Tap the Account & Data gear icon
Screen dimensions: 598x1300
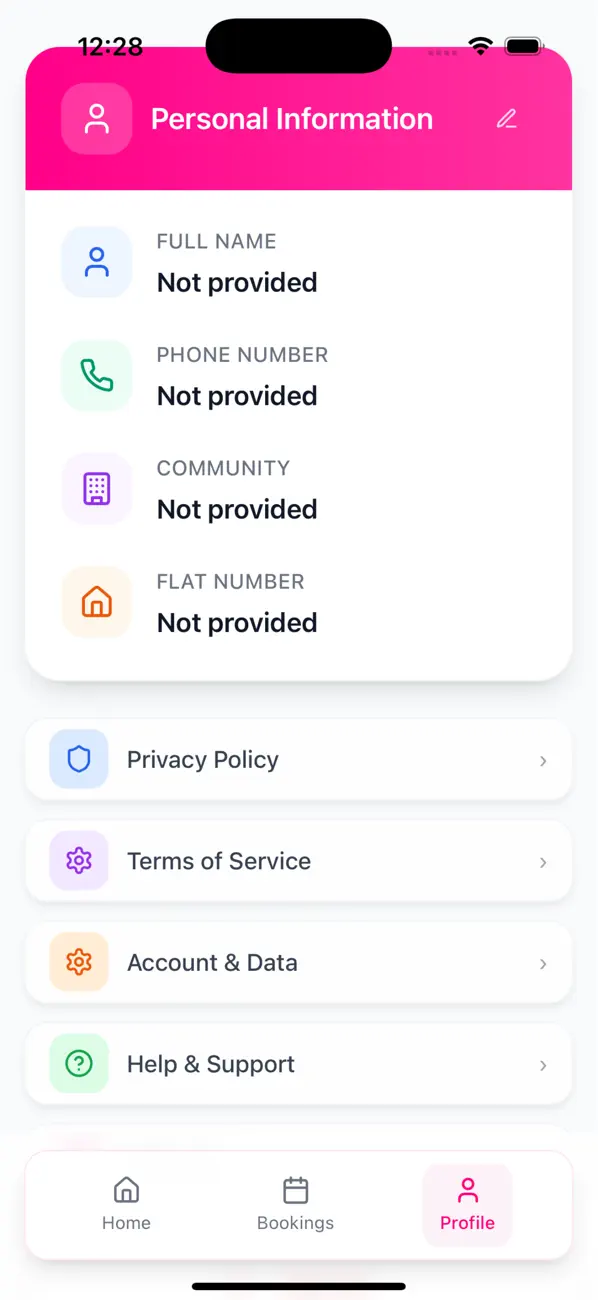[77, 963]
